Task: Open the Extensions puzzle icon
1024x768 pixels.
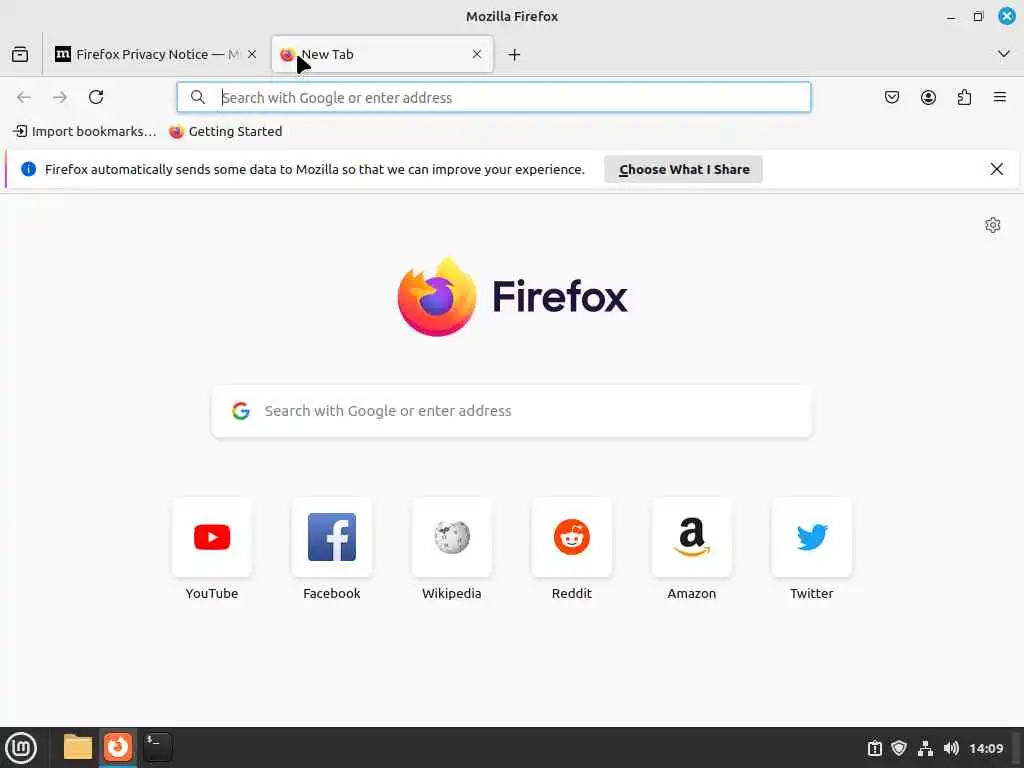Action: 964,97
